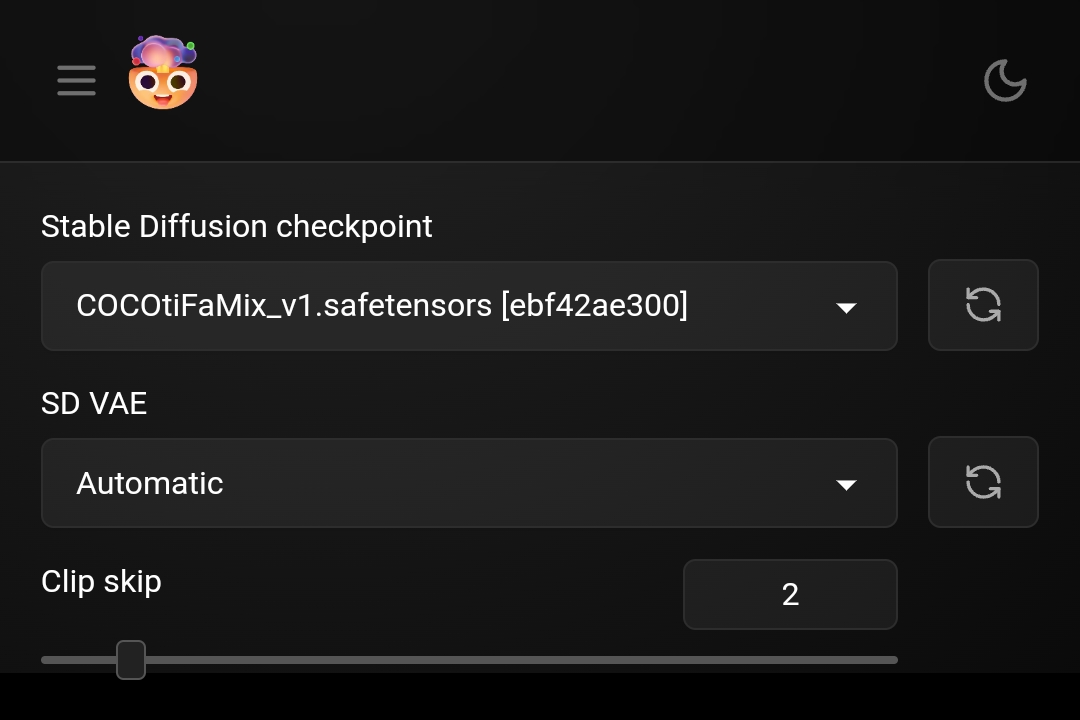The image size is (1080, 720).
Task: Click the reload icon beside the VAE selector
Action: 983,482
